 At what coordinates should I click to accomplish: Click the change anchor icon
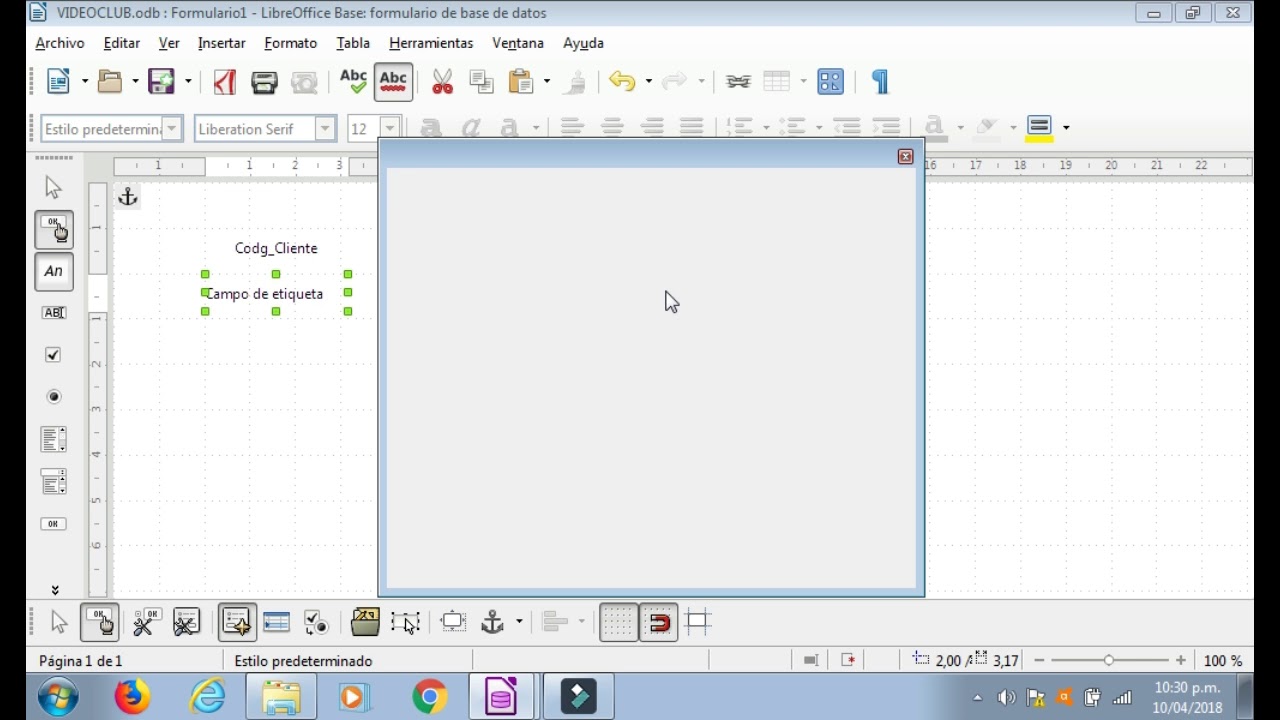[x=492, y=622]
